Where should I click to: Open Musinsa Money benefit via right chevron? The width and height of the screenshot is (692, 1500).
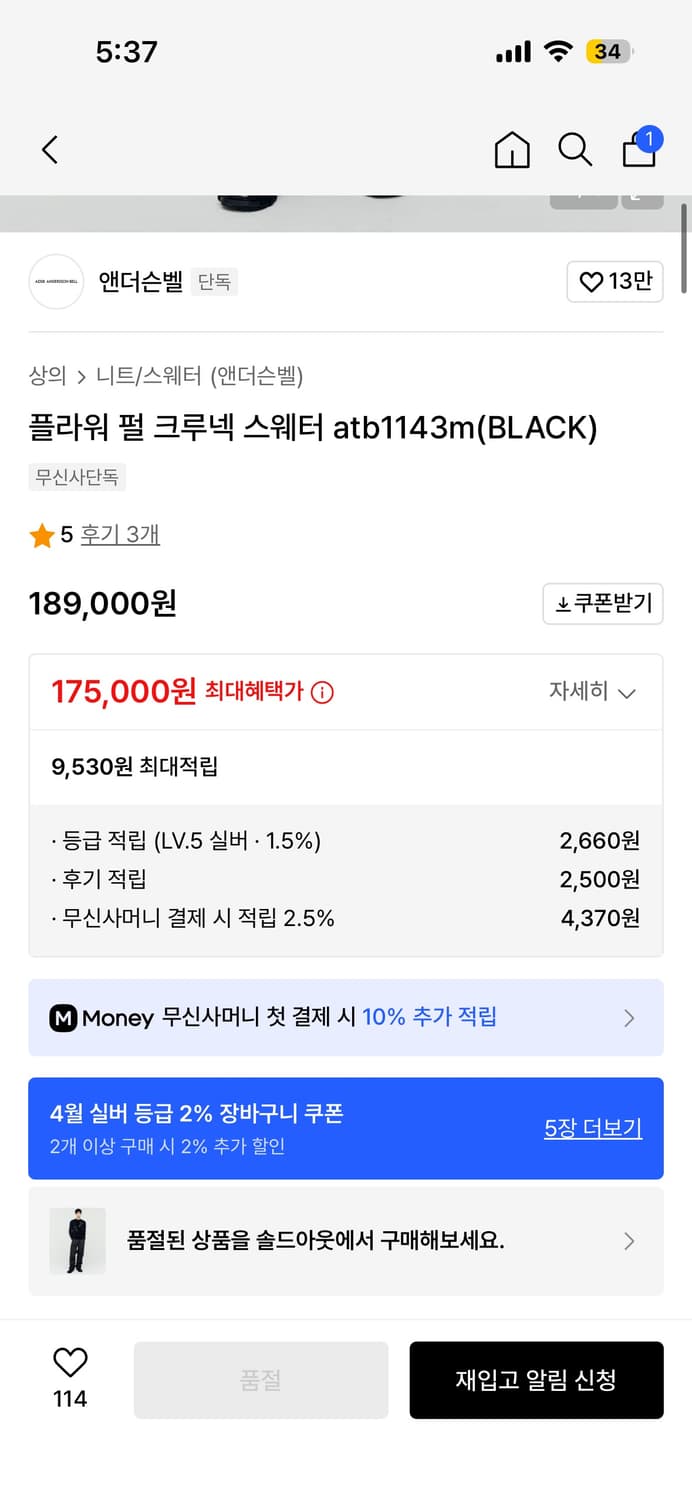point(629,1017)
